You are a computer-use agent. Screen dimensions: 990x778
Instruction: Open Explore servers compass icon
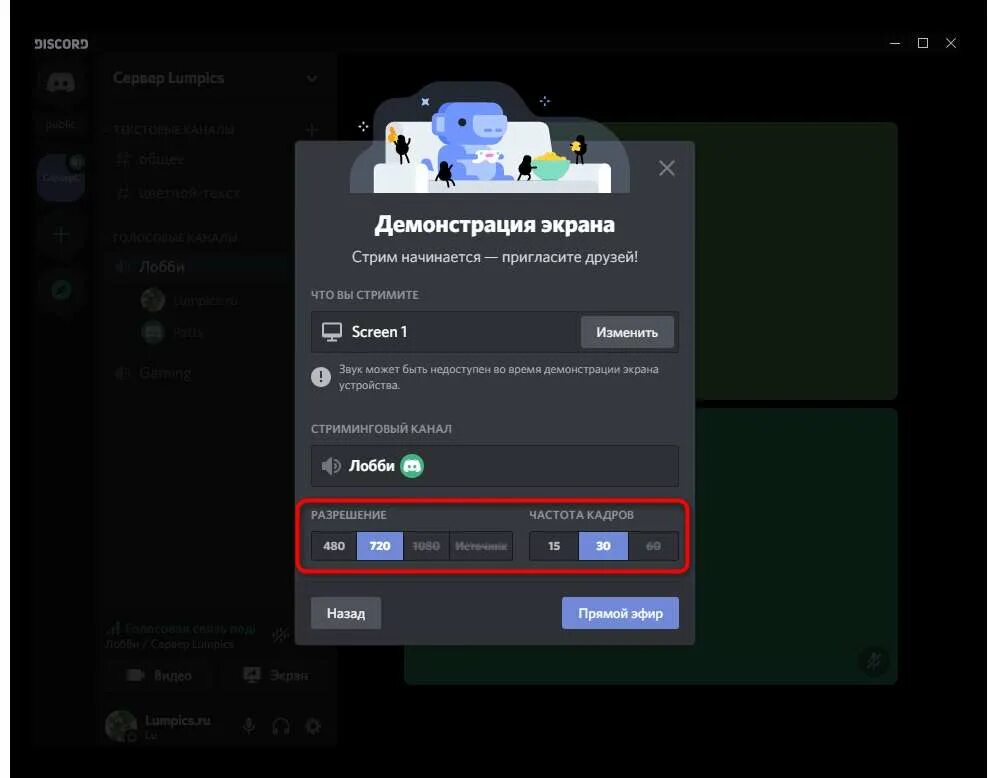click(x=61, y=290)
